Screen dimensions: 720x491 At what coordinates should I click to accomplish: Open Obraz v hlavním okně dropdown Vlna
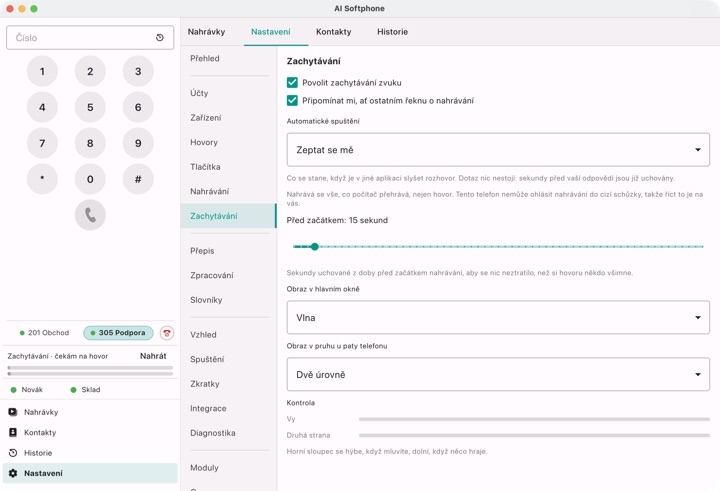point(498,317)
